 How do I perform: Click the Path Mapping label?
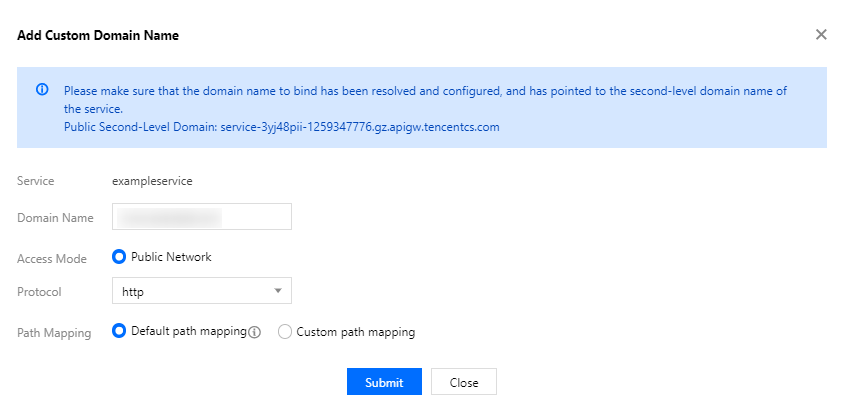click(54, 333)
